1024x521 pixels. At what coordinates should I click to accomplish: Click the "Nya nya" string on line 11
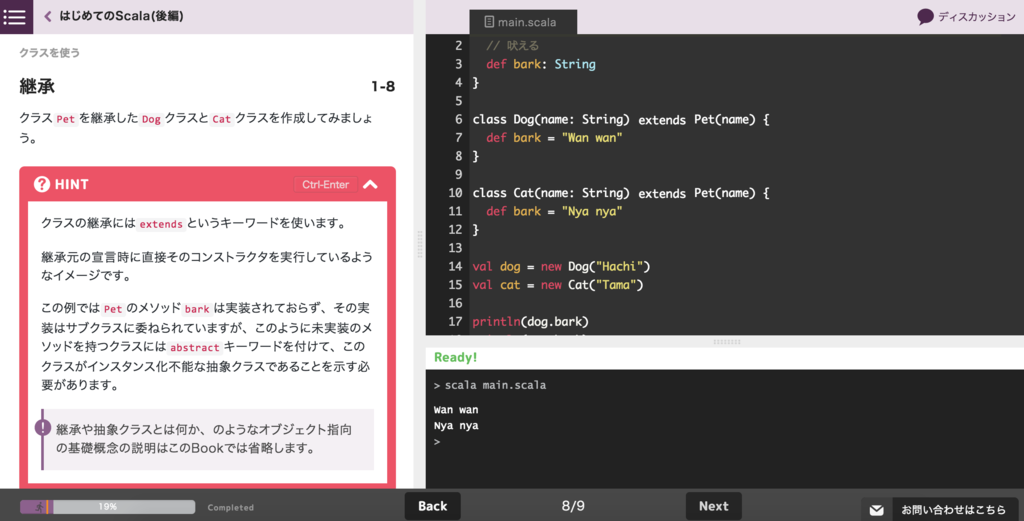pyautogui.click(x=592, y=212)
